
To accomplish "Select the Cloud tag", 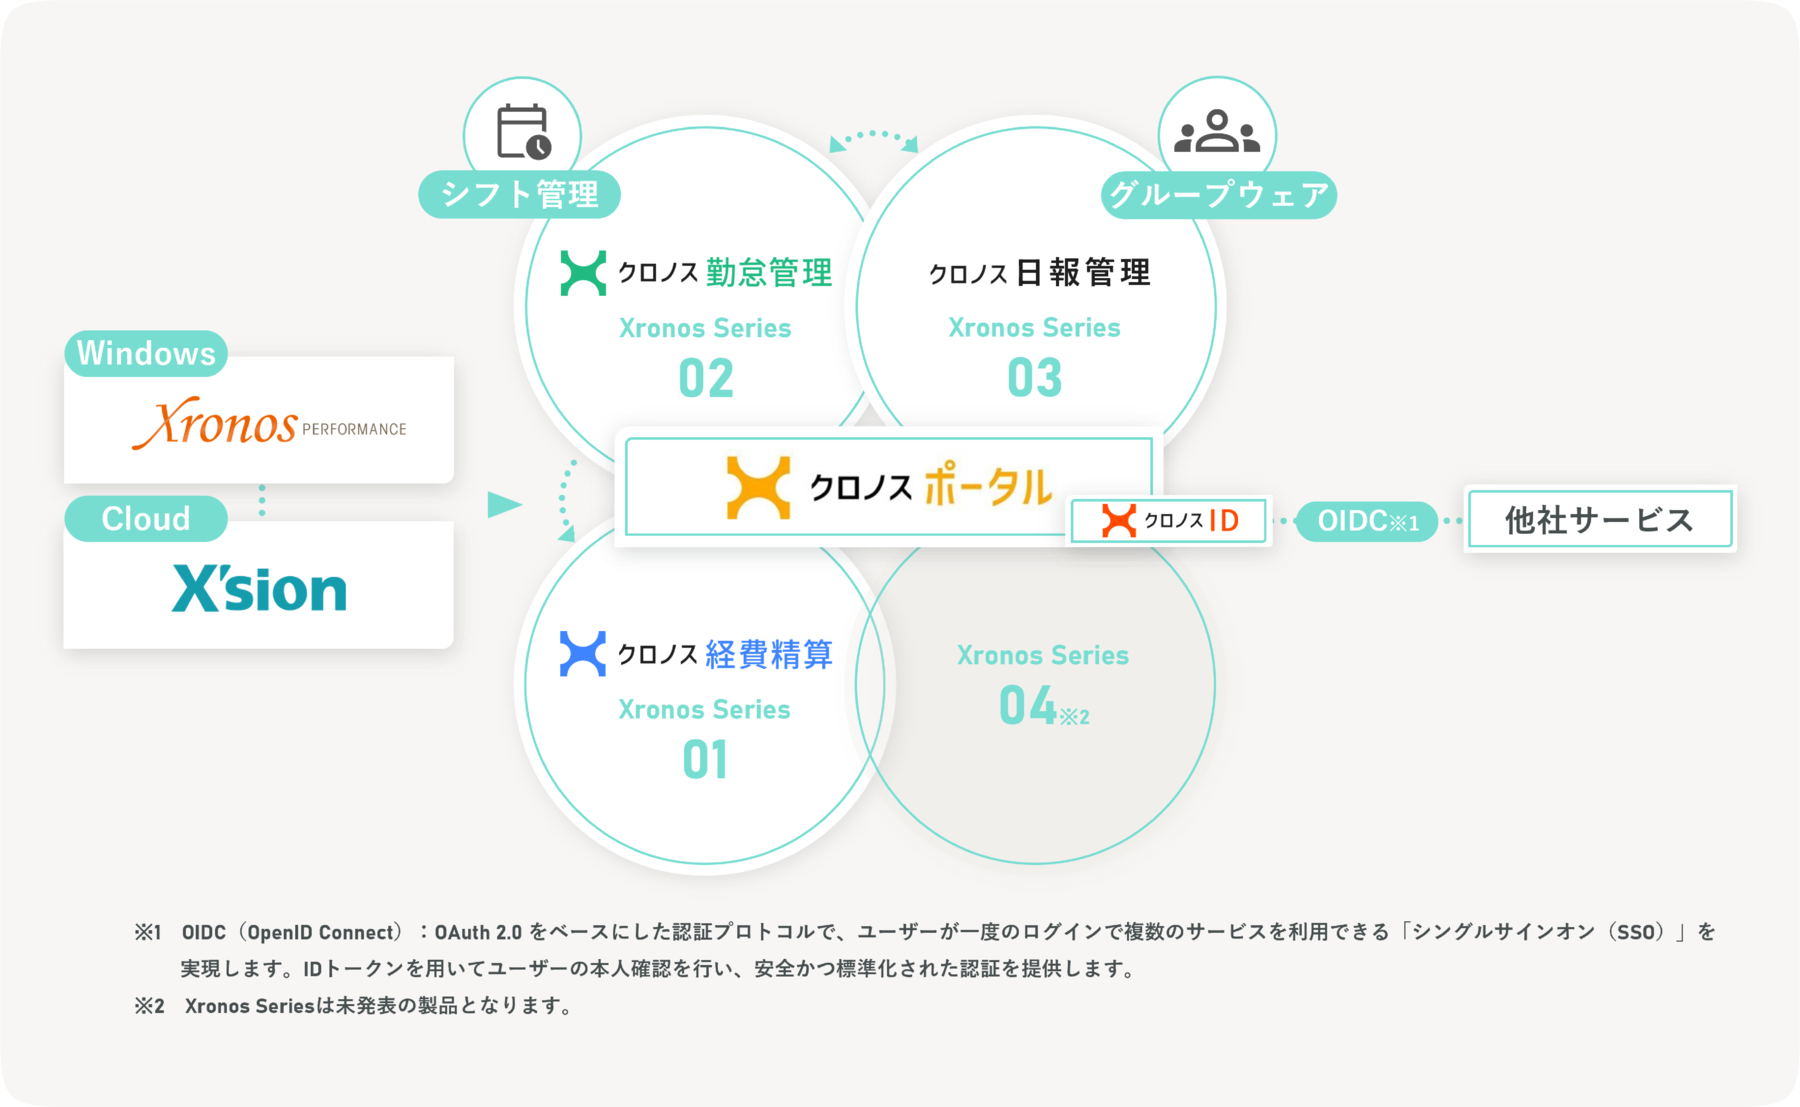I will coord(146,519).
